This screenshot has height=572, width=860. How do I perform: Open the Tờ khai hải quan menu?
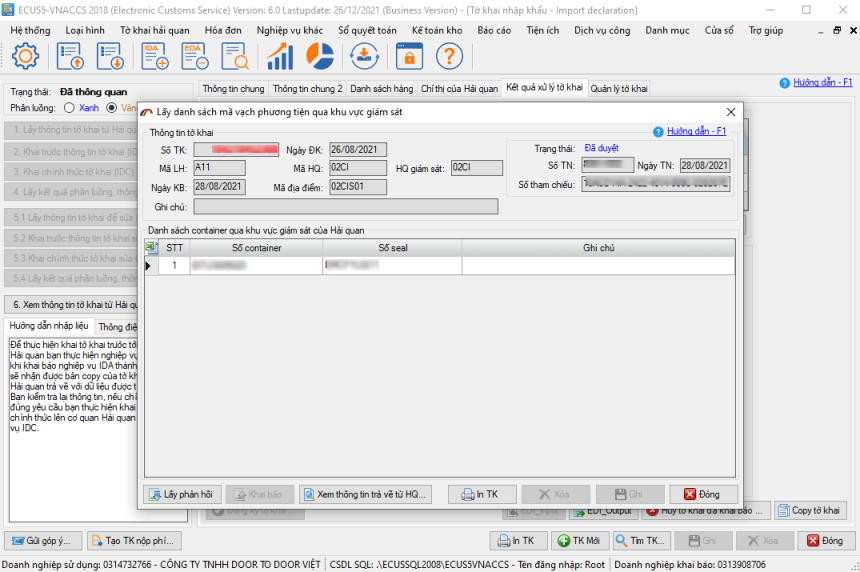(x=155, y=31)
